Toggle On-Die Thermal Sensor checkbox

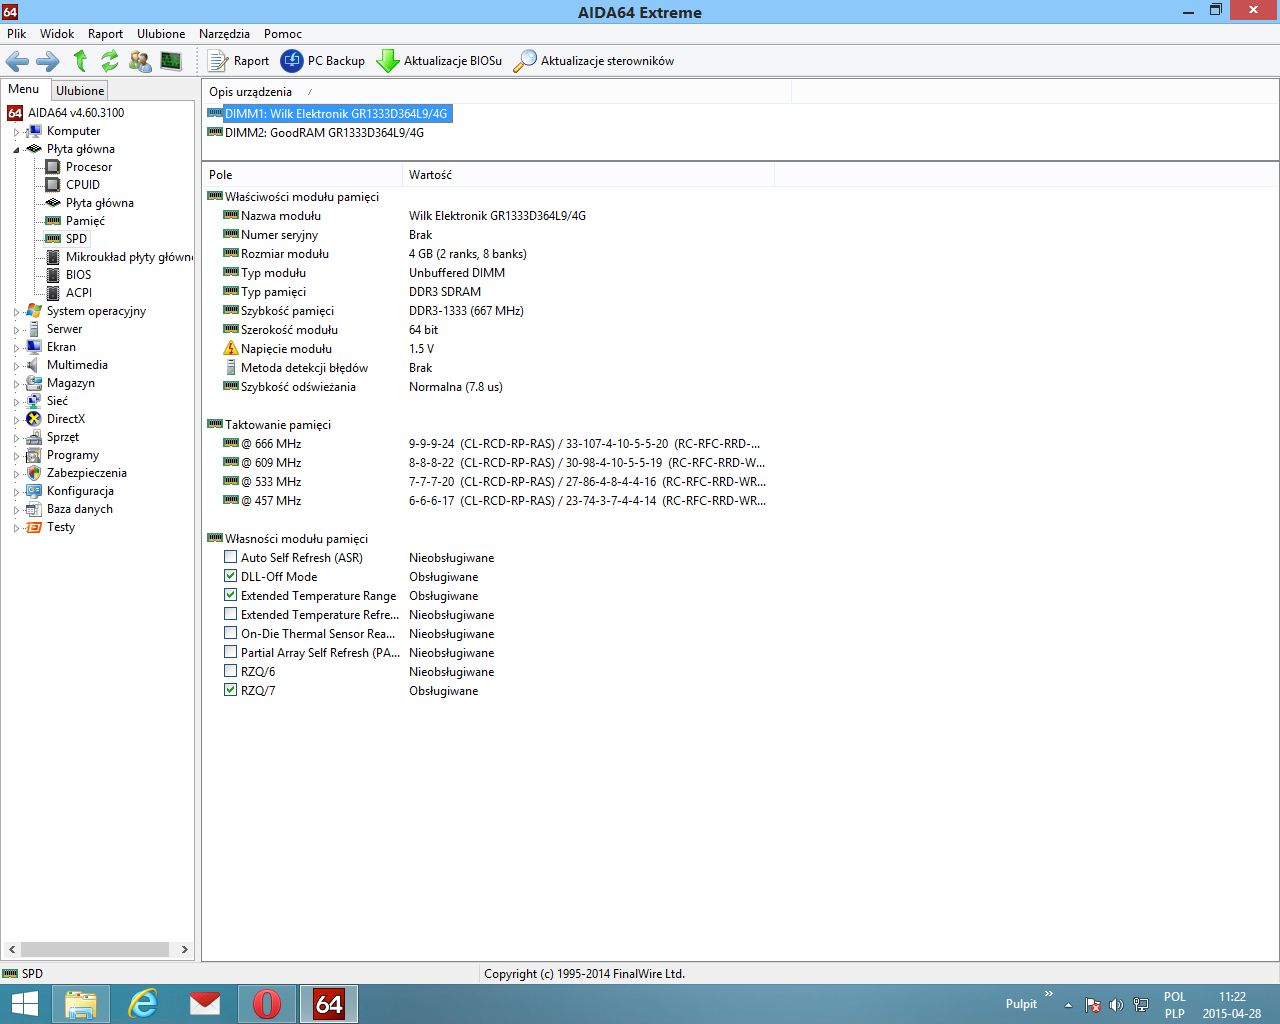click(x=231, y=633)
